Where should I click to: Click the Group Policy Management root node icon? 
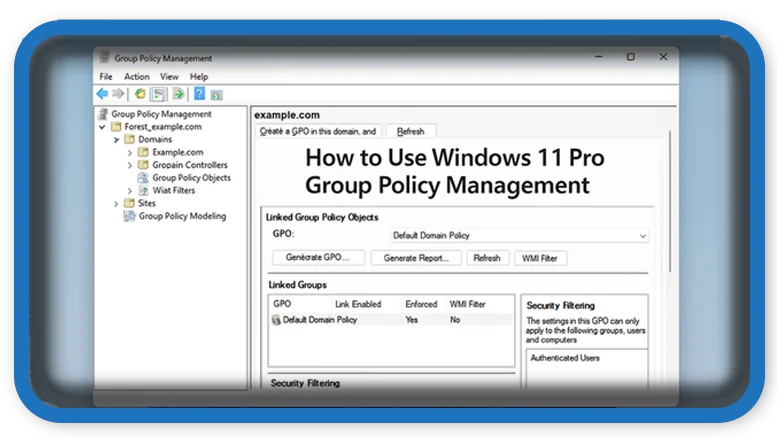click(103, 114)
